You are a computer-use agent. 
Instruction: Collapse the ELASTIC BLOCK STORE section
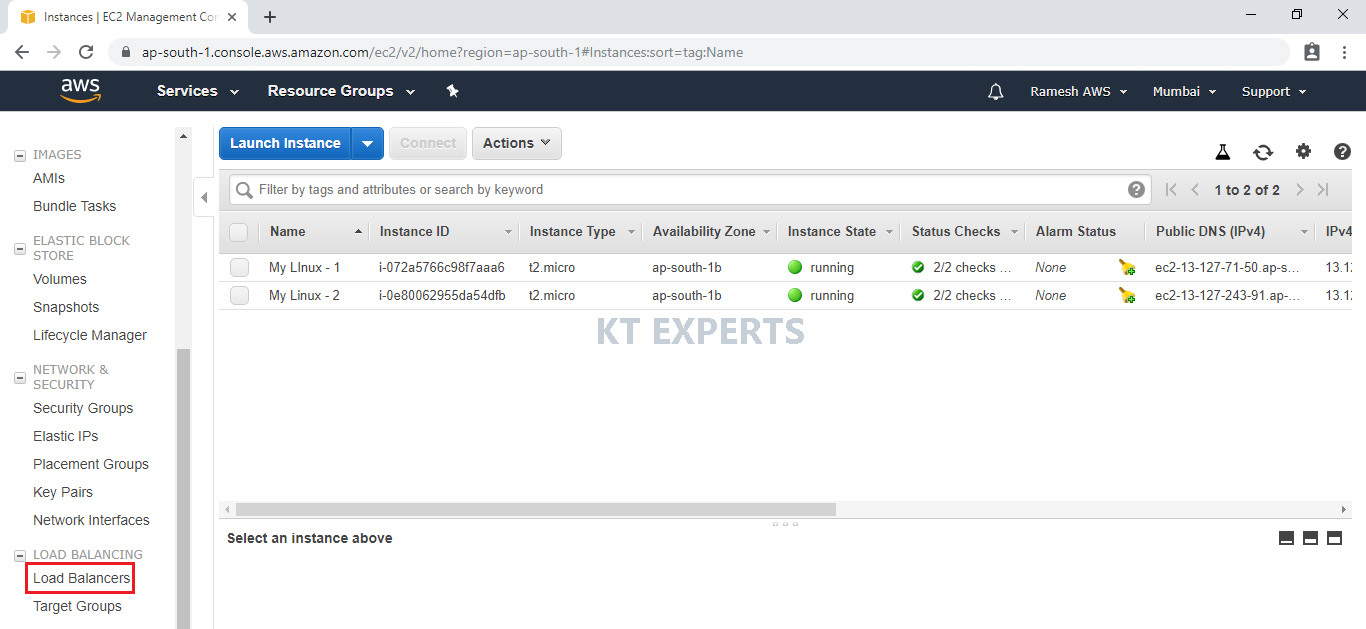pyautogui.click(x=19, y=248)
